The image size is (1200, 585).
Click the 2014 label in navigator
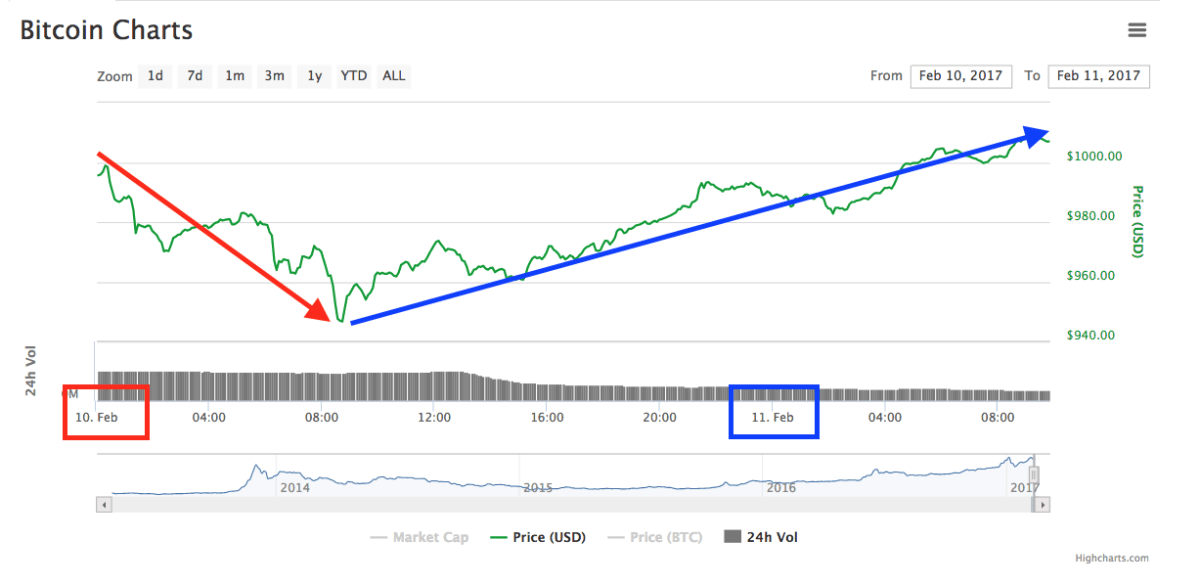coord(295,488)
